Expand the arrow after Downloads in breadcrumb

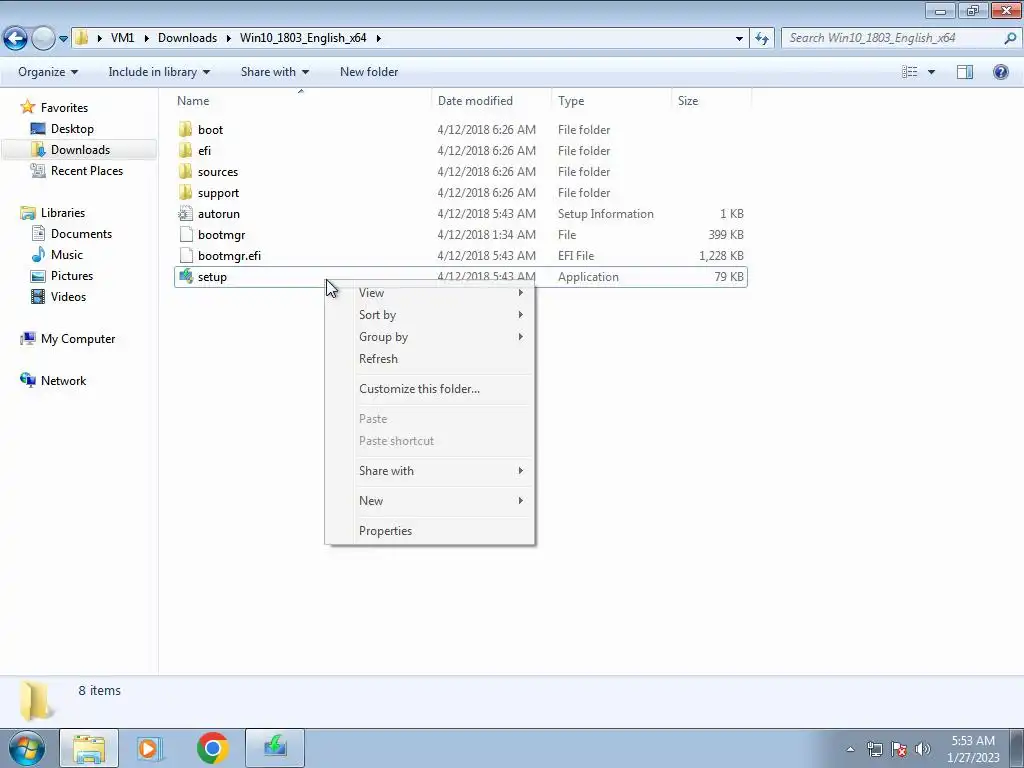point(229,38)
